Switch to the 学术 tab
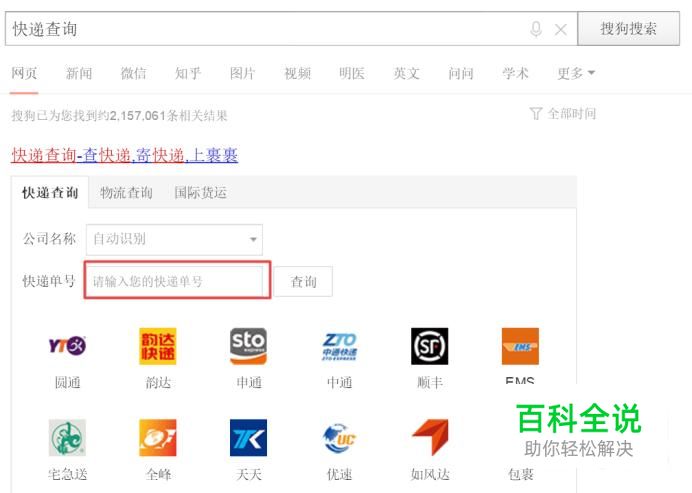This screenshot has height=493, width=692. tap(515, 73)
